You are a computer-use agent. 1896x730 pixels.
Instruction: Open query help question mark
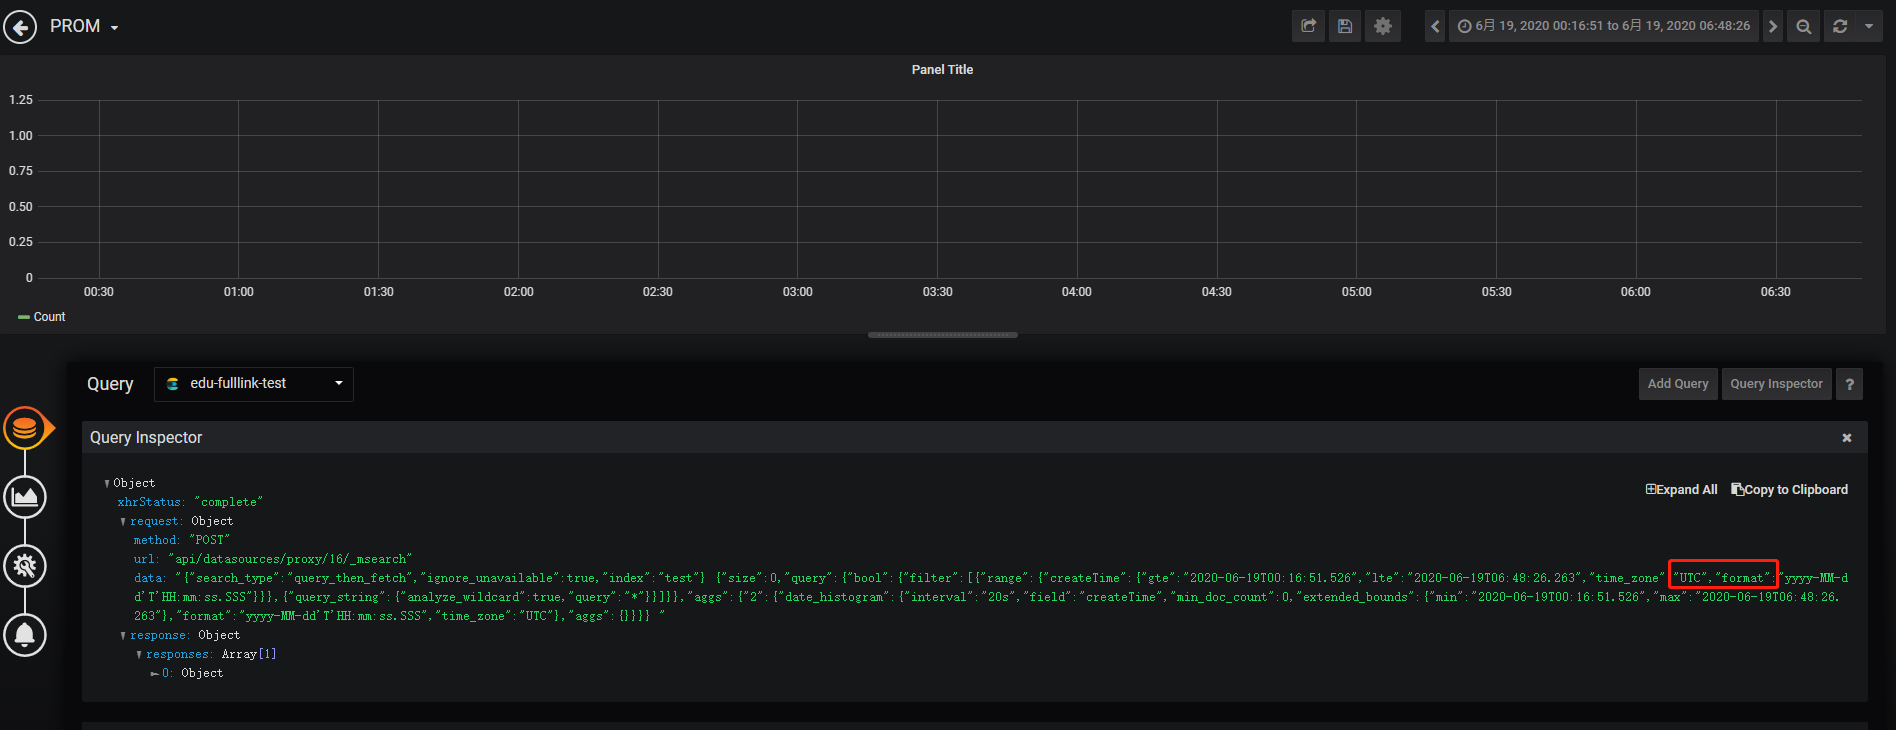click(1850, 384)
